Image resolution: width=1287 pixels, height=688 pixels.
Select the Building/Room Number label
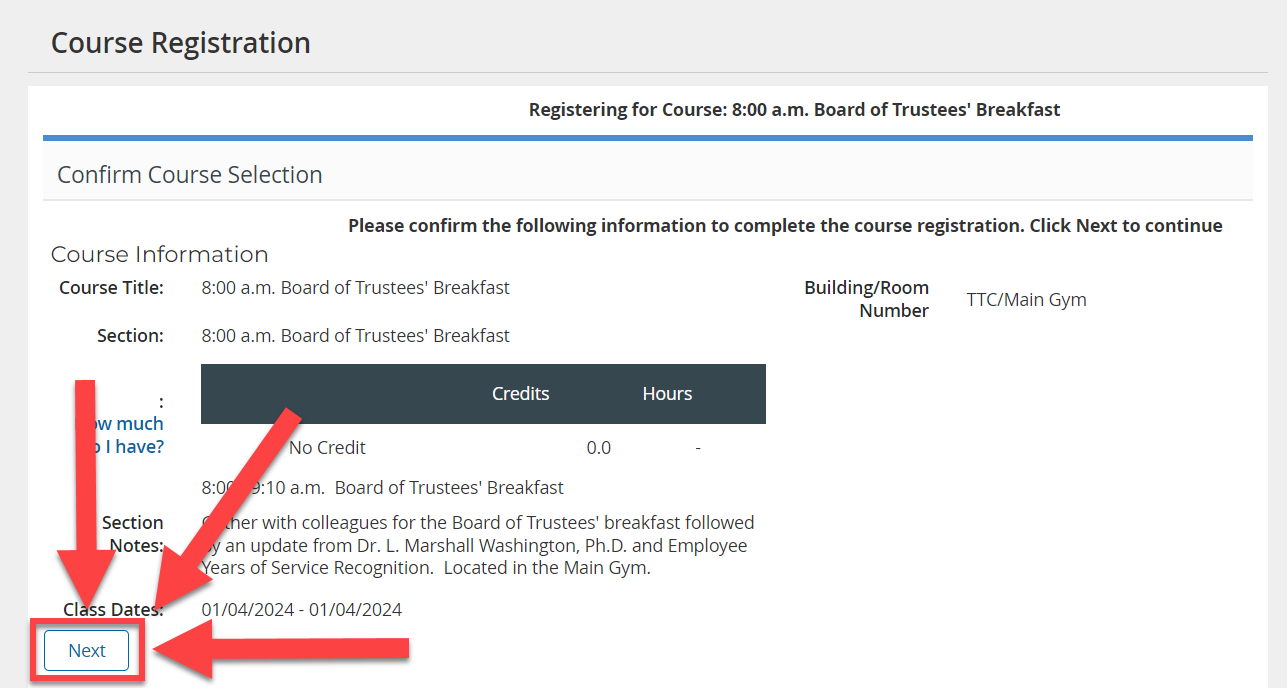(x=867, y=299)
